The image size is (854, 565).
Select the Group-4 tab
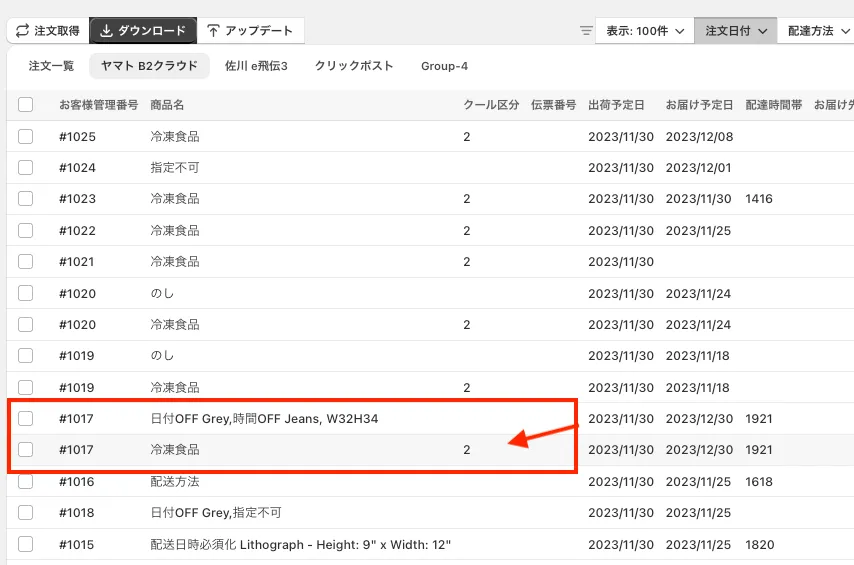444,66
